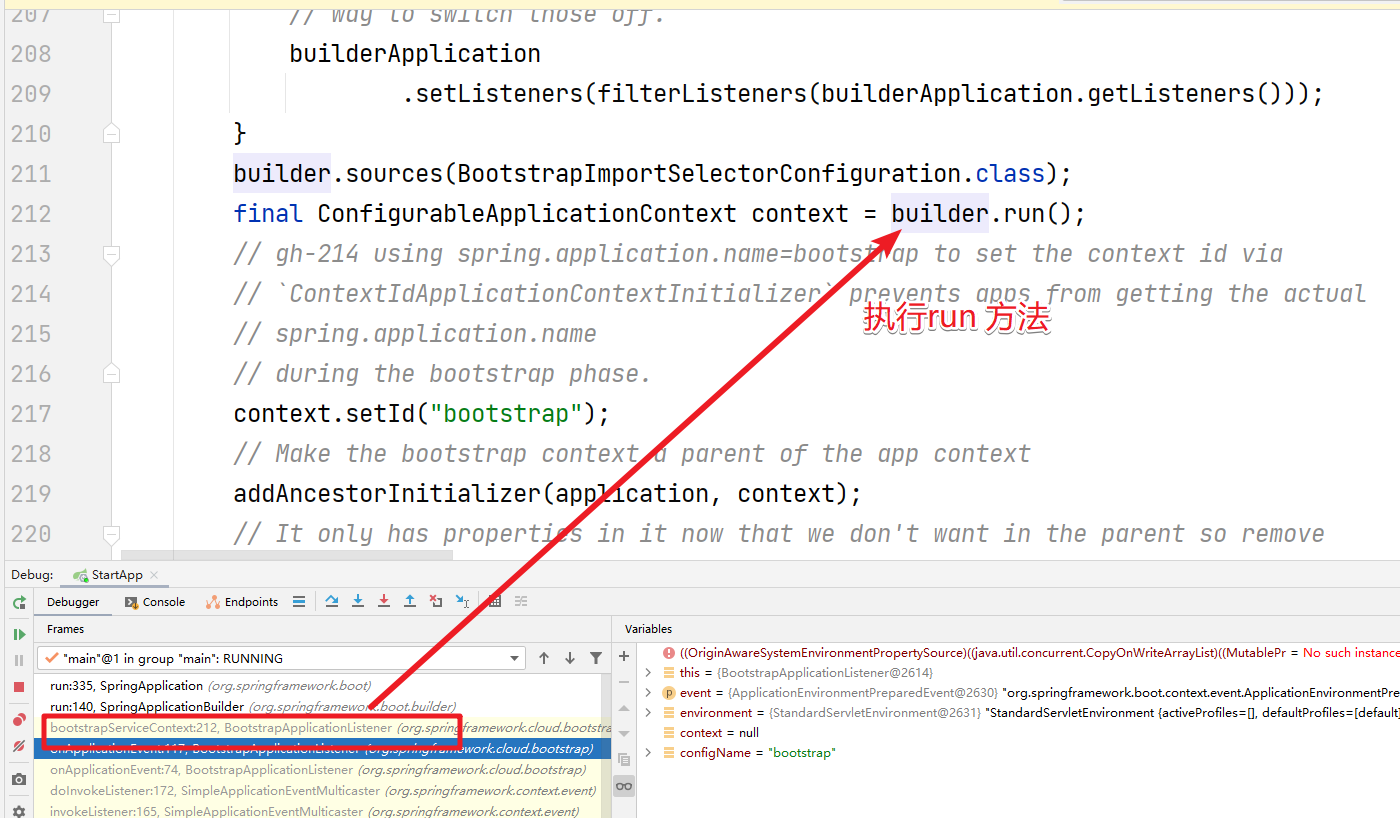This screenshot has height=818, width=1400.
Task: Expand the environment variable node
Action: tap(648, 712)
